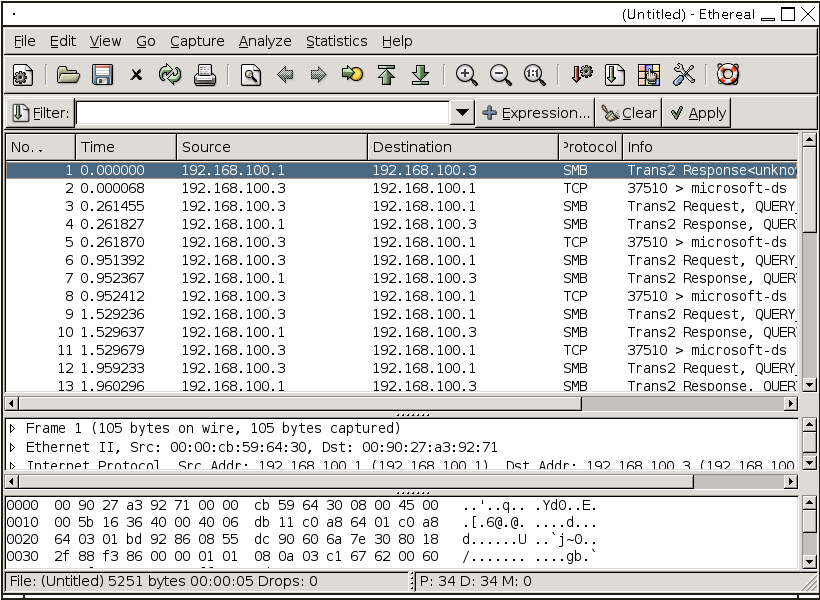
Task: Sort packets by the Source column
Action: 272,147
